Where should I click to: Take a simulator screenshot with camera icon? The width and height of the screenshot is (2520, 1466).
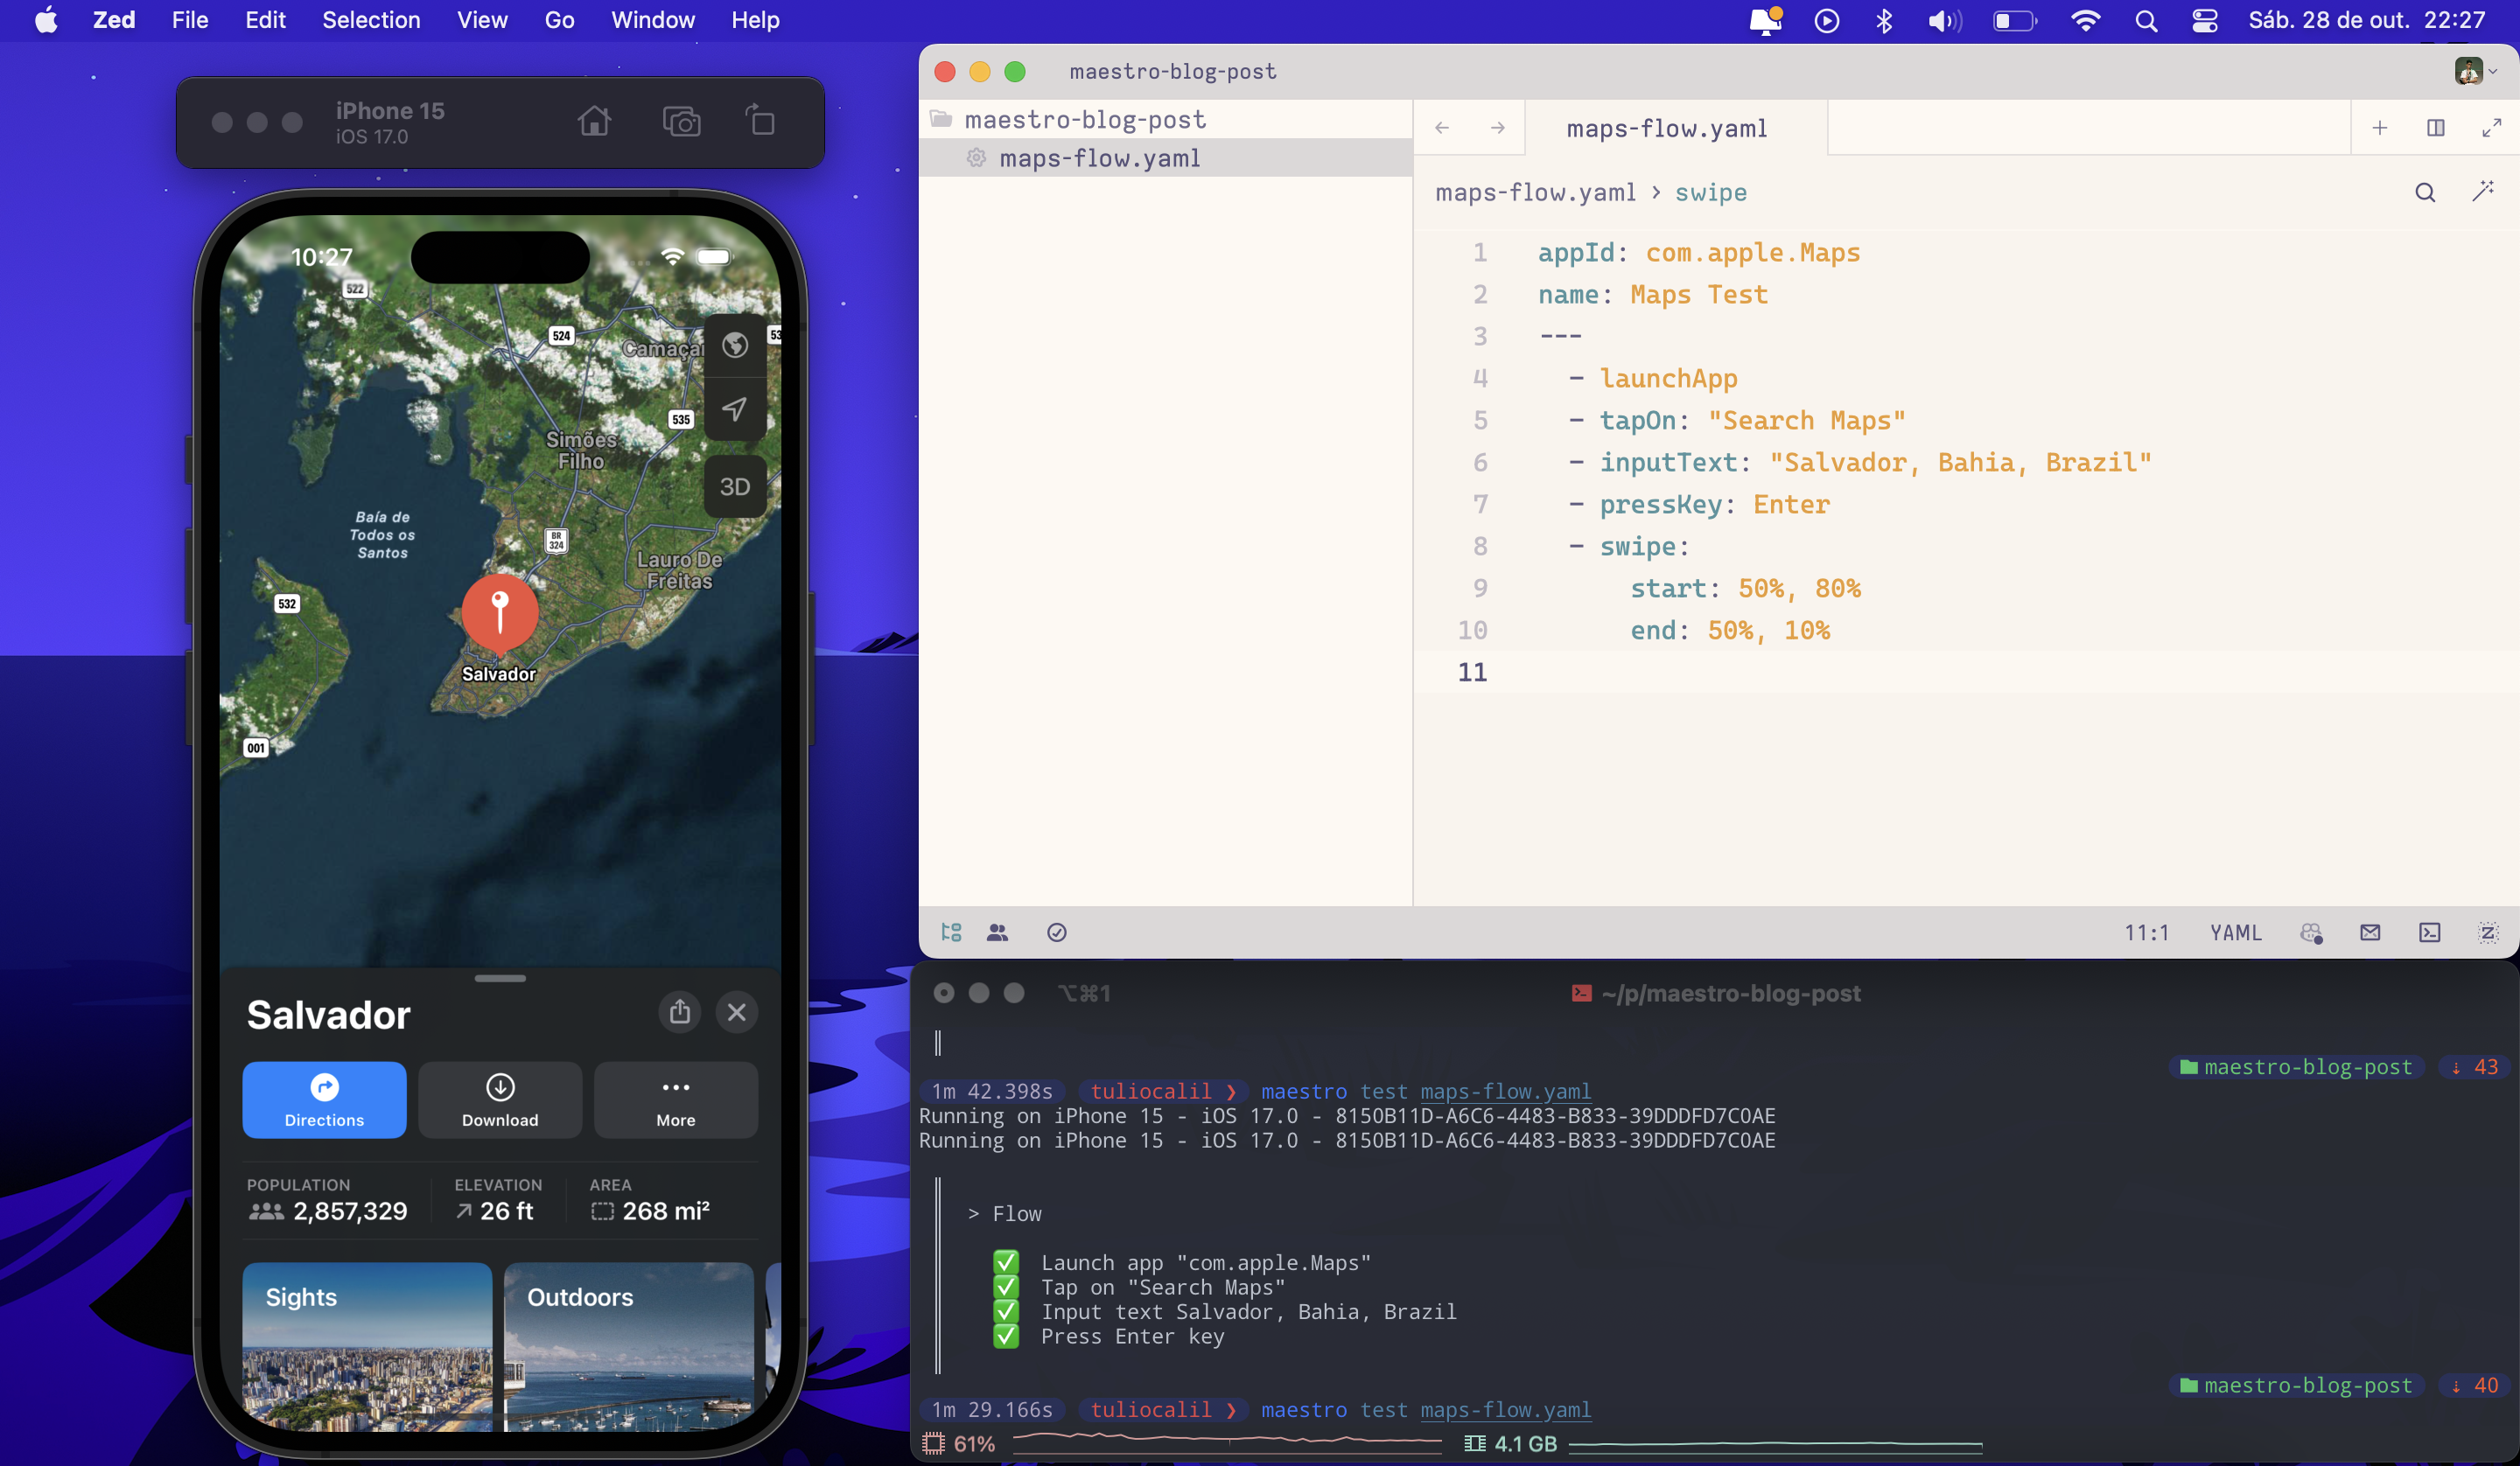[681, 122]
